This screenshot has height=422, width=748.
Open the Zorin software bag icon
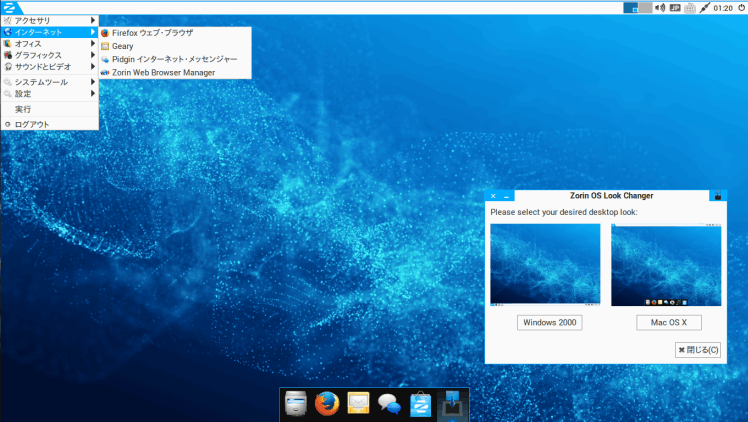[x=420, y=404]
